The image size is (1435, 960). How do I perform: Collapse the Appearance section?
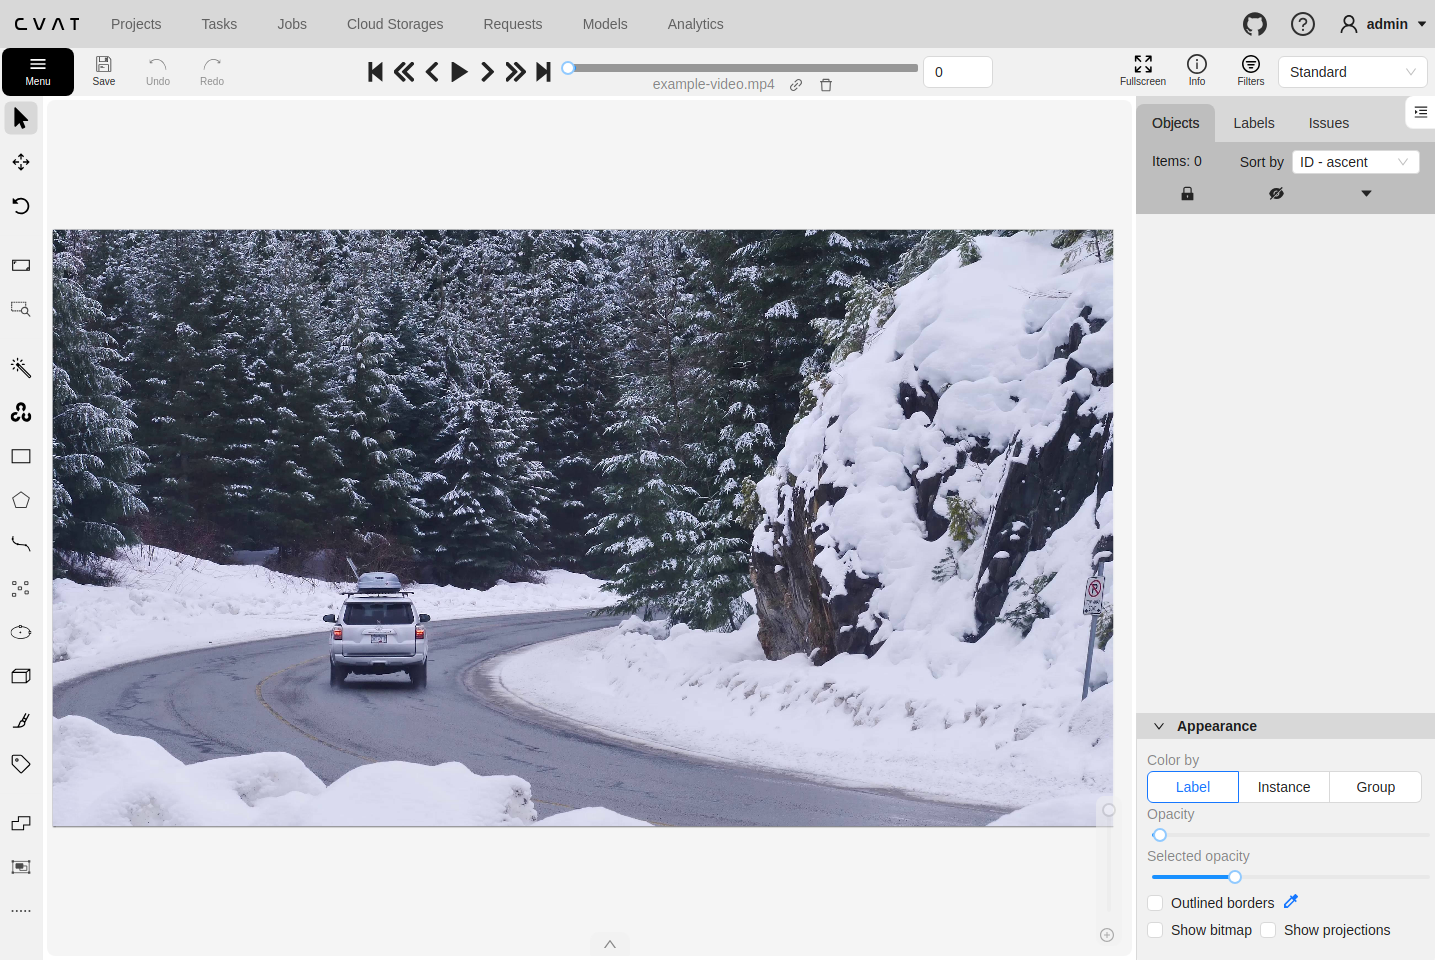(1159, 726)
